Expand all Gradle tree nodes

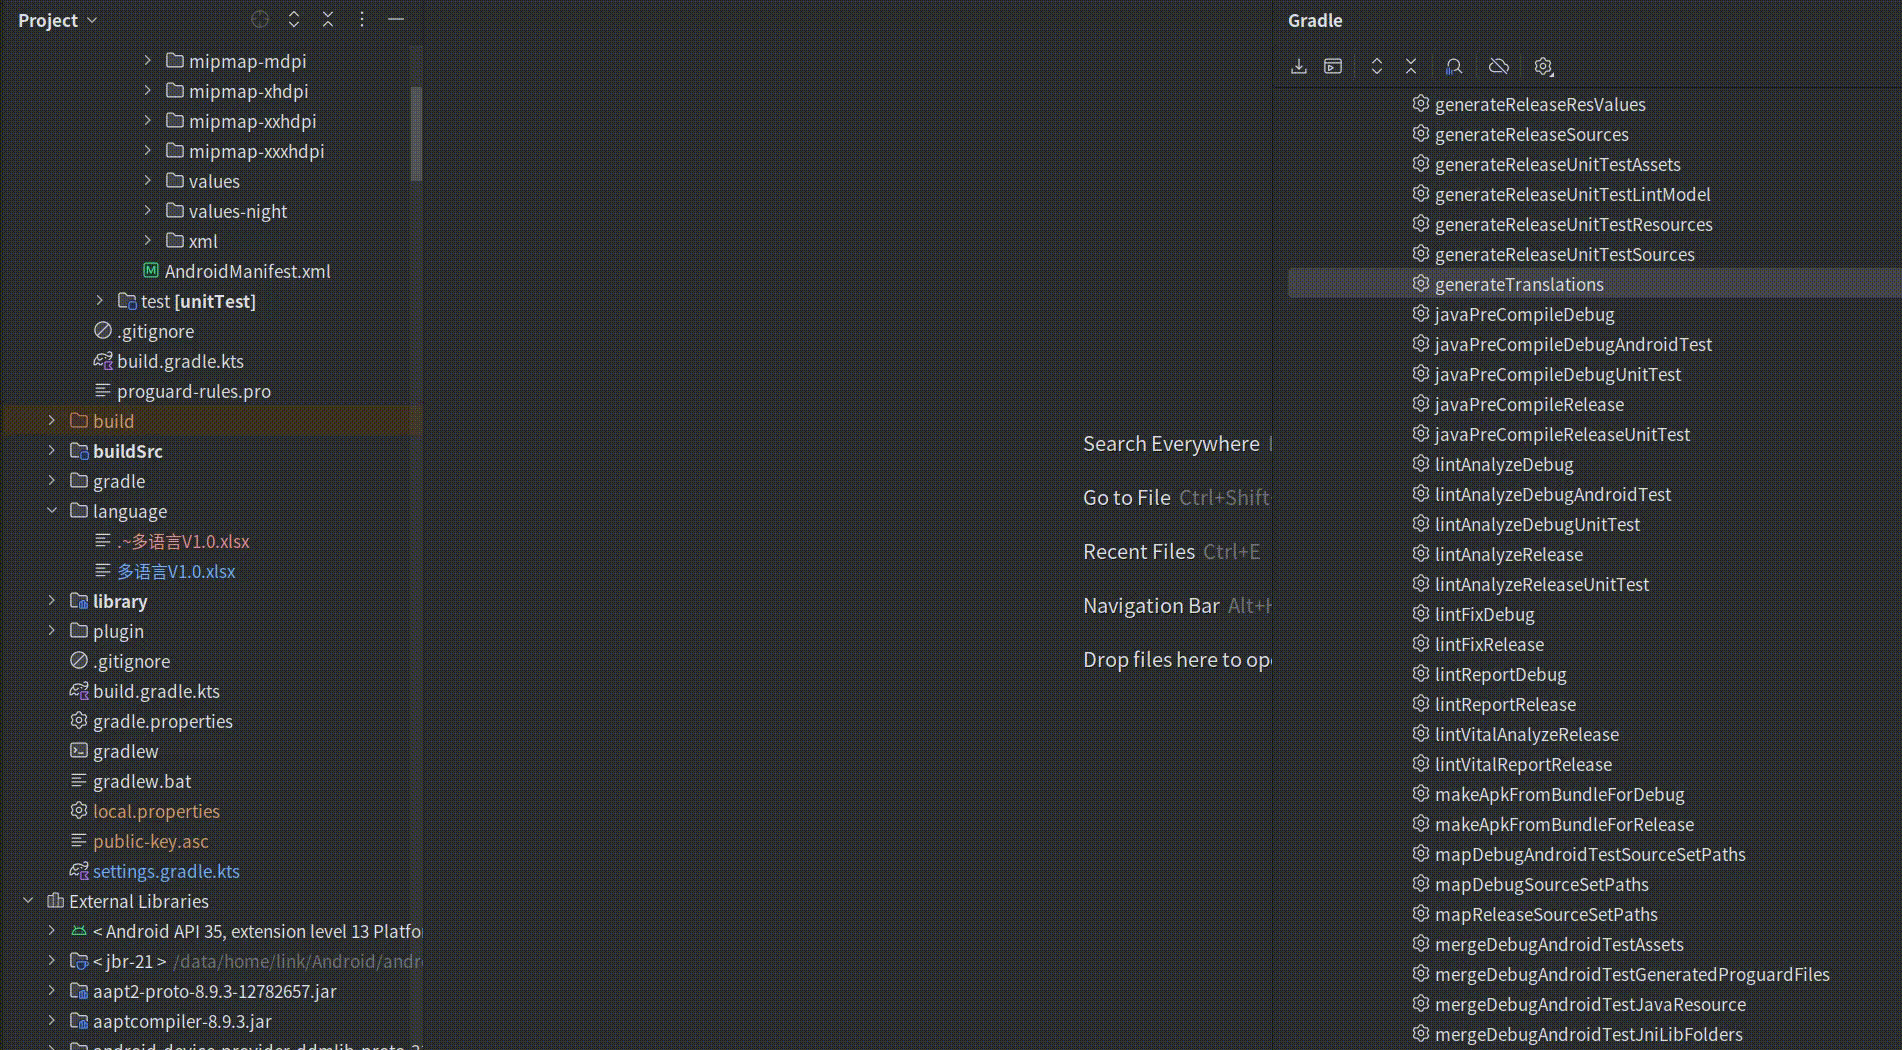click(x=1377, y=66)
